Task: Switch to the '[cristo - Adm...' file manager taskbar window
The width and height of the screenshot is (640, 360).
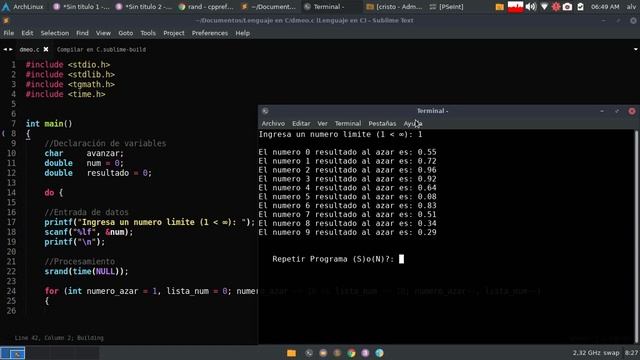Action: point(394,7)
